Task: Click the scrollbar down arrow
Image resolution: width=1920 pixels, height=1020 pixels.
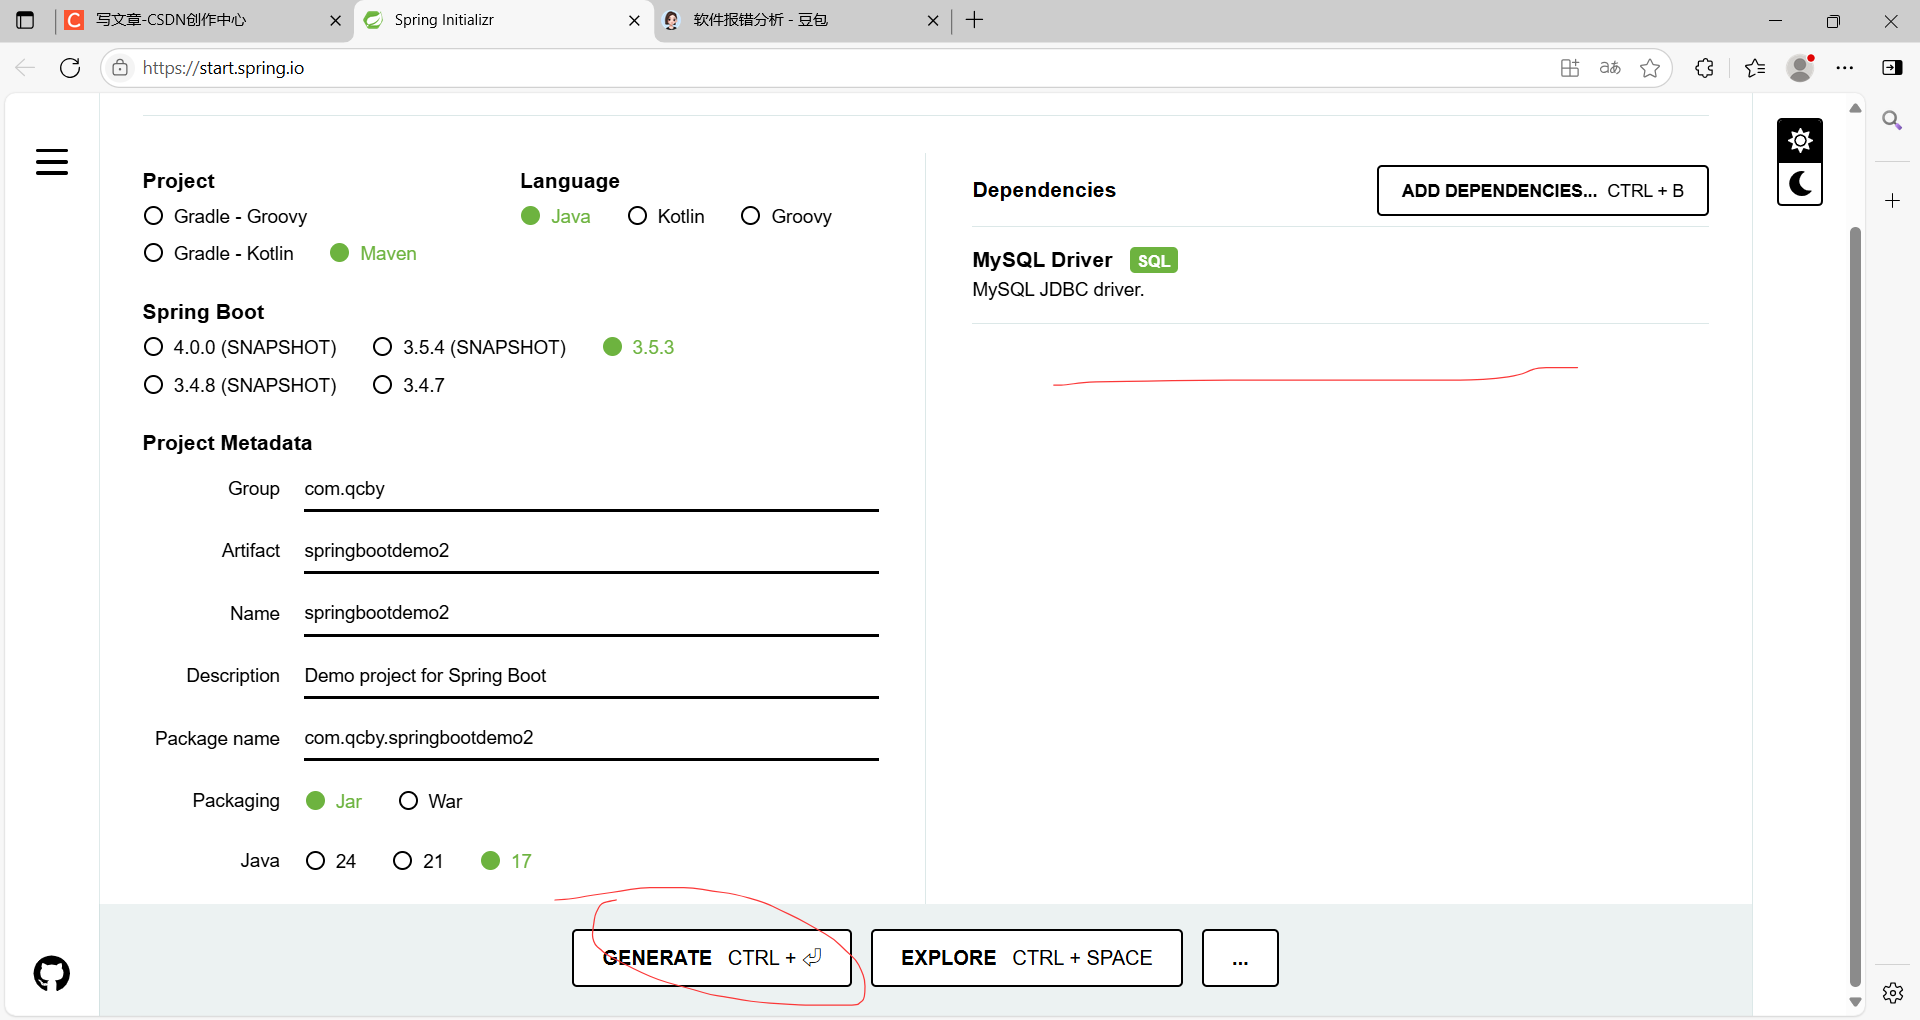Action: coord(1855,1002)
